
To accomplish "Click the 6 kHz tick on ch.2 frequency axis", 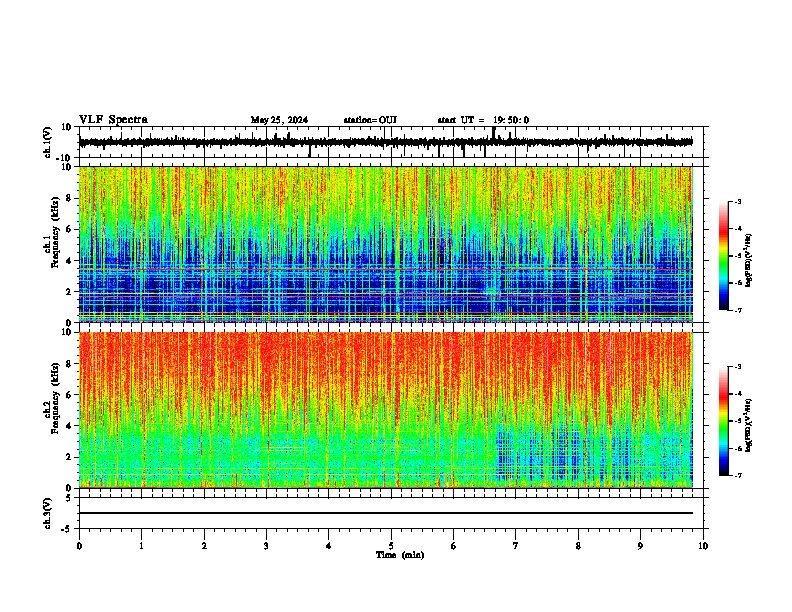I will click(x=69, y=395).
